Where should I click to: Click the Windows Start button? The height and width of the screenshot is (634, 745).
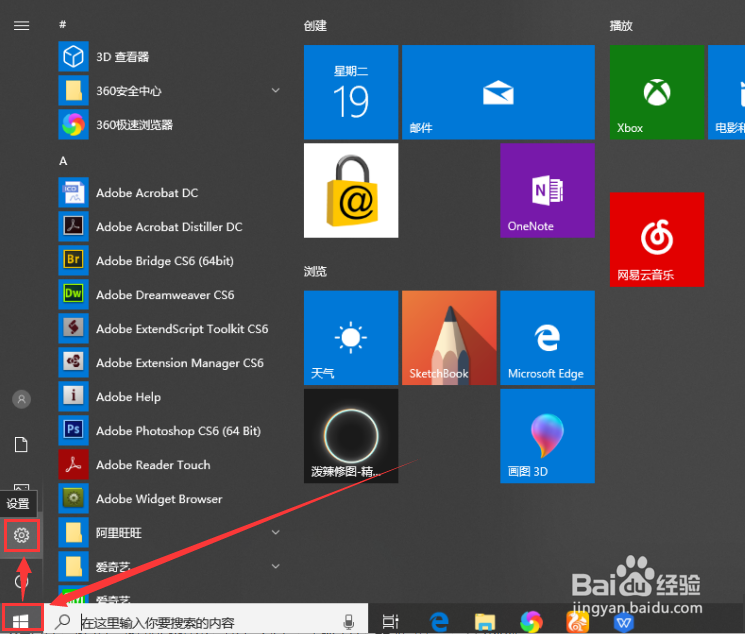coord(21,620)
